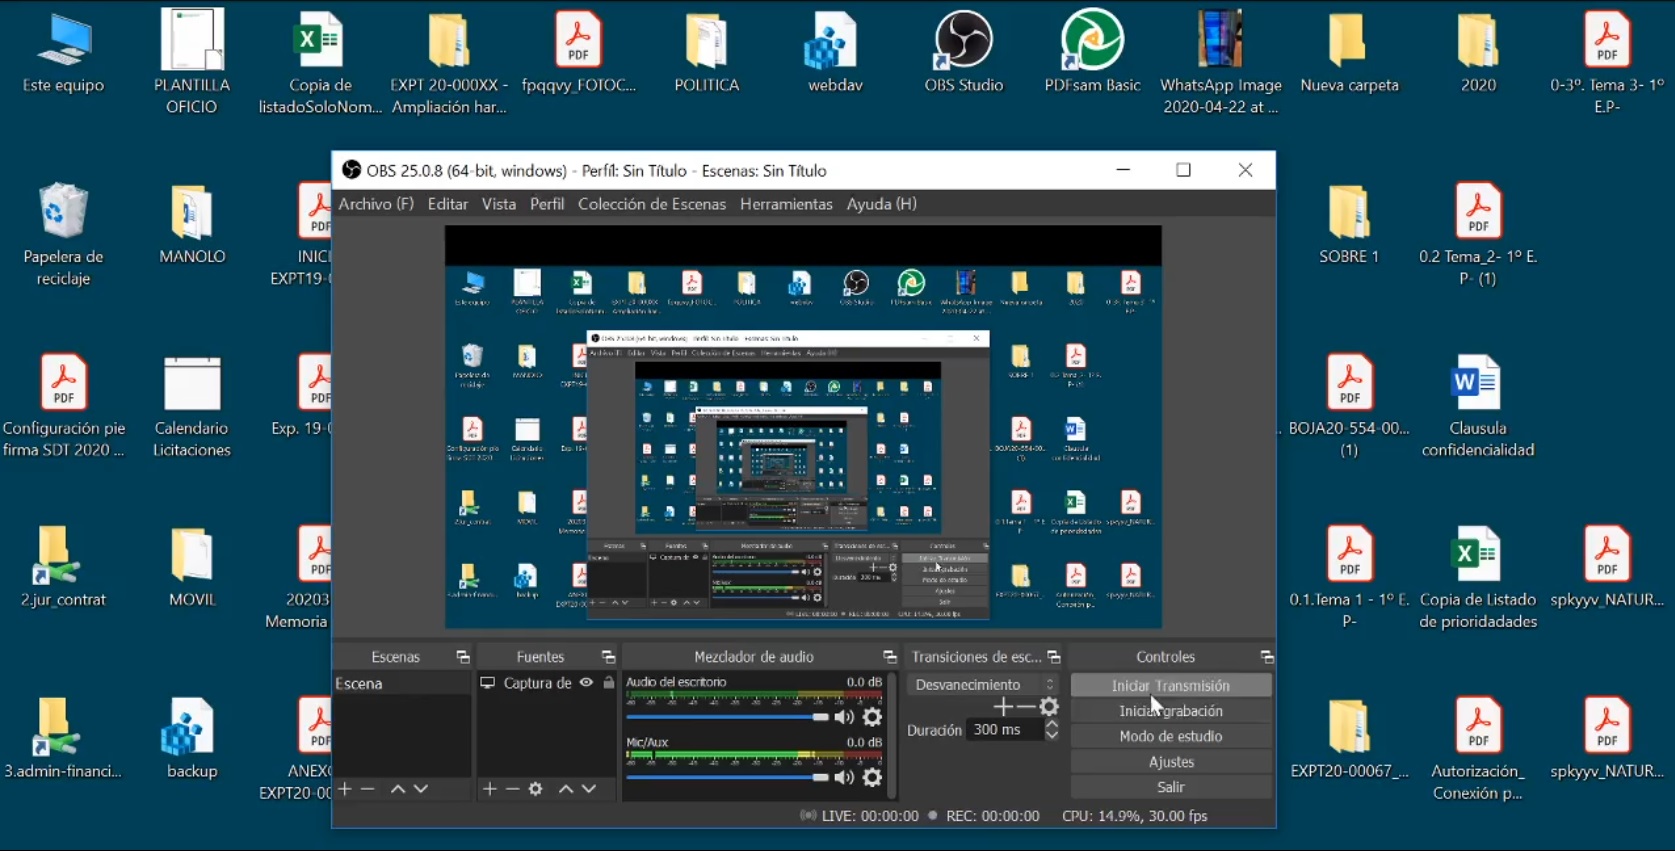Viewport: 1675px width, 851px height.
Task: Hide the Captura de source with eye icon
Action: (x=586, y=683)
